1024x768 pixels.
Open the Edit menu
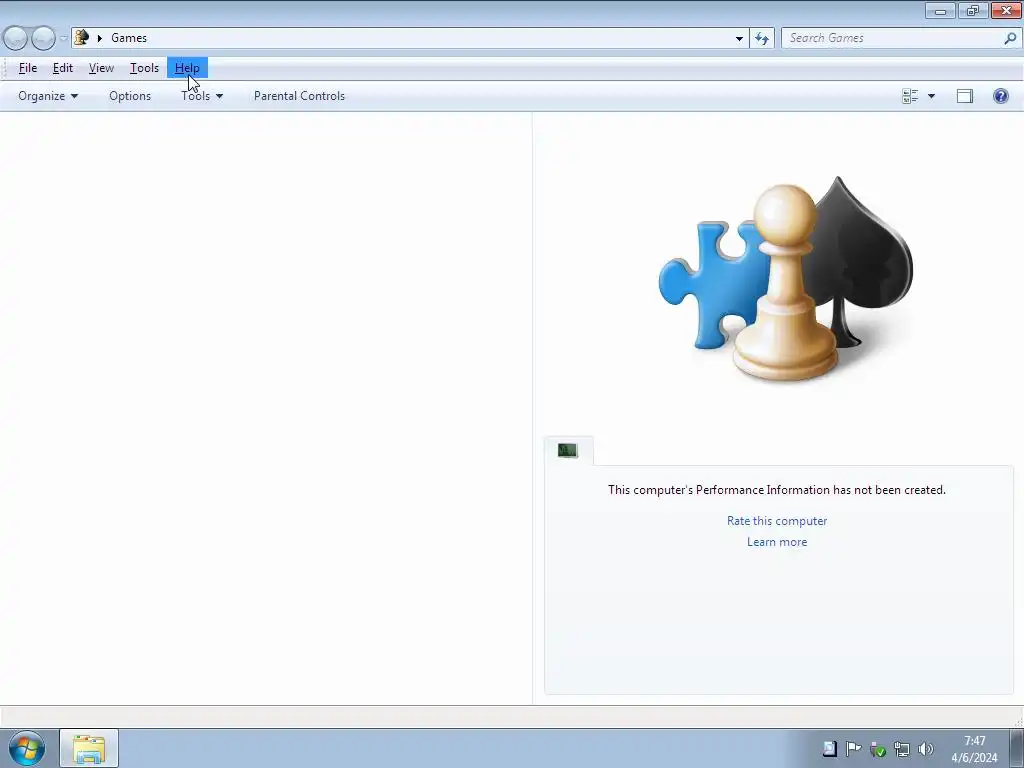point(63,68)
